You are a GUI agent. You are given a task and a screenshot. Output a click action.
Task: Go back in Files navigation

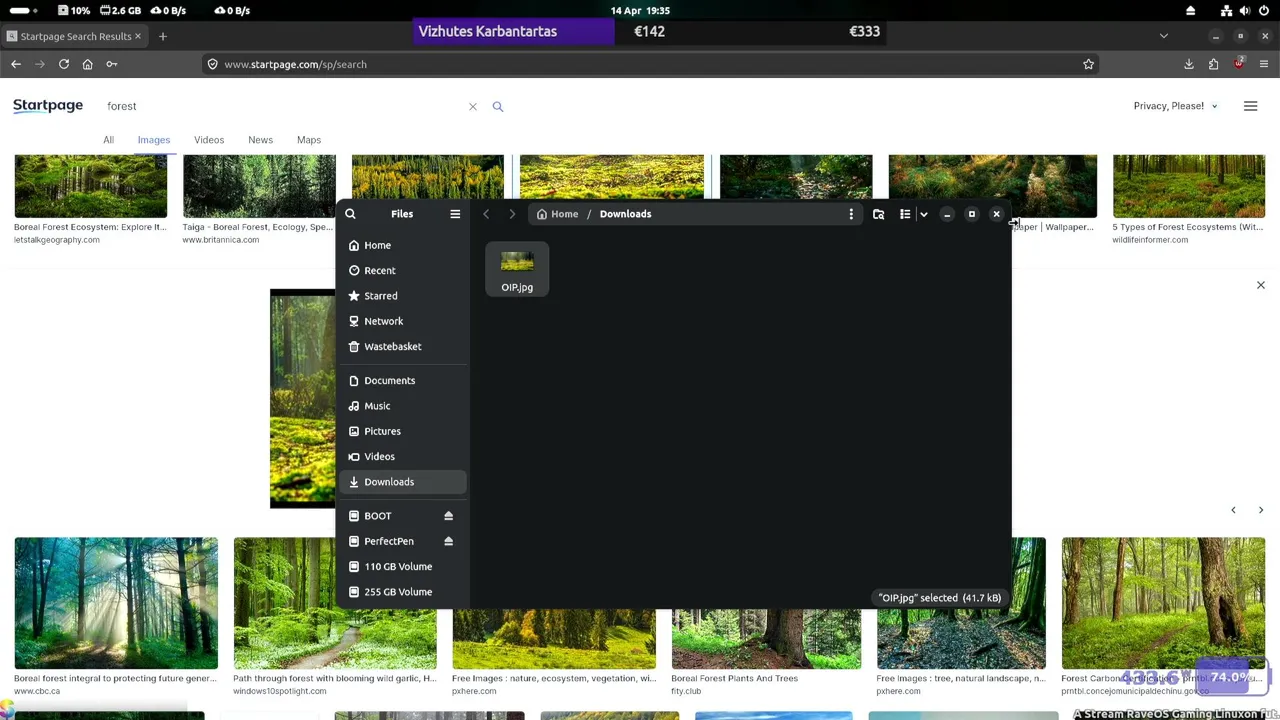486,214
